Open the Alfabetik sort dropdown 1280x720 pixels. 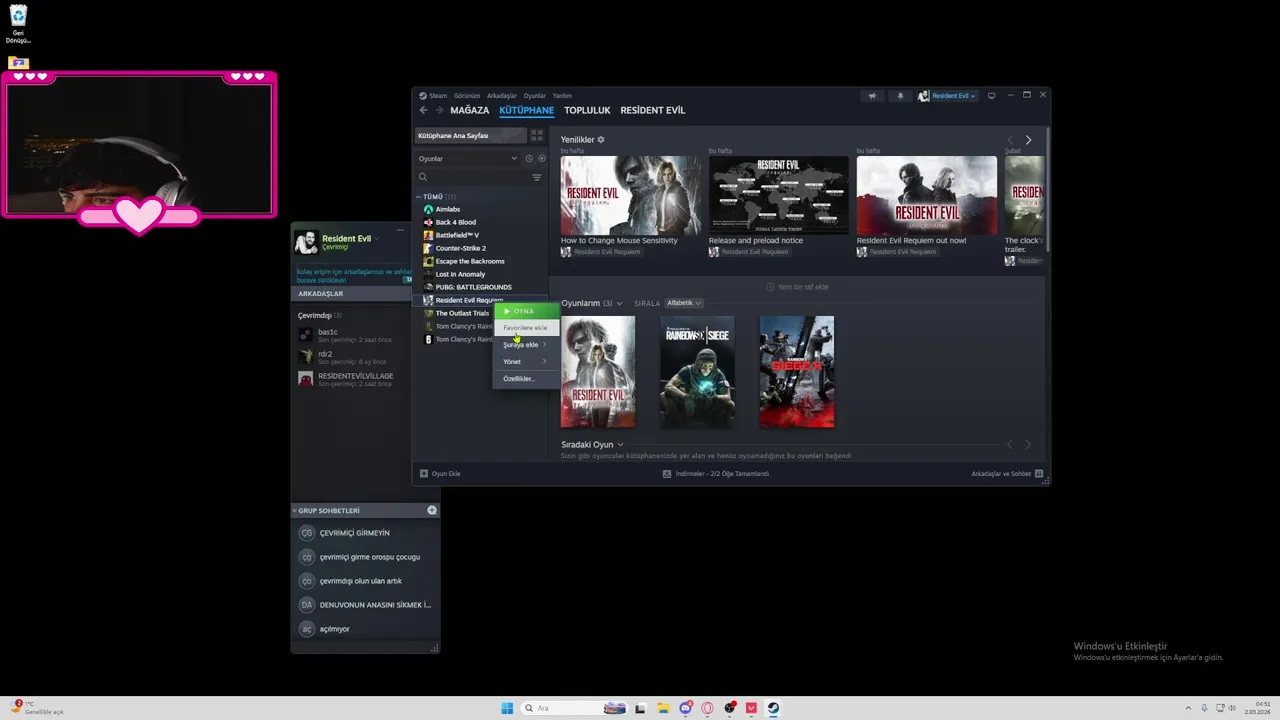point(685,303)
